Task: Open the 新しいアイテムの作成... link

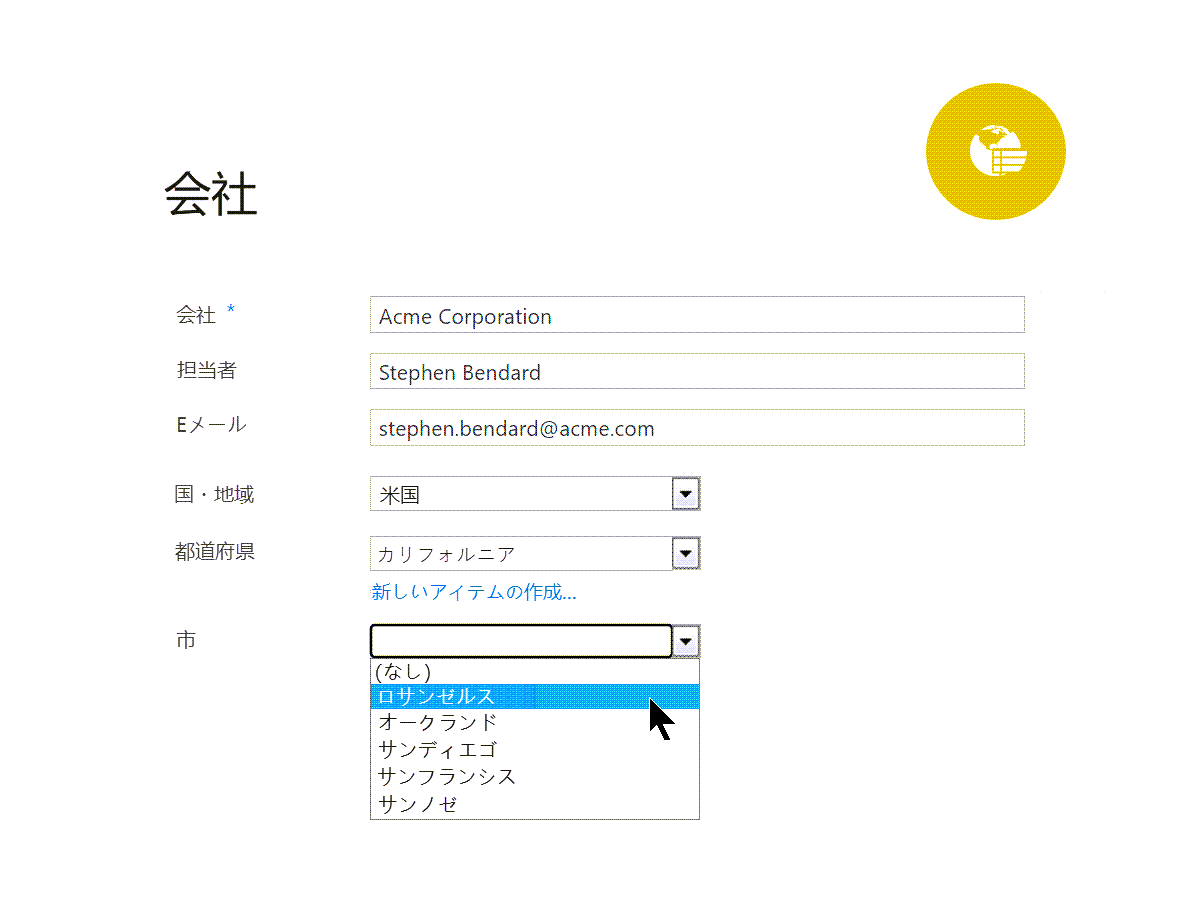Action: pos(474,592)
